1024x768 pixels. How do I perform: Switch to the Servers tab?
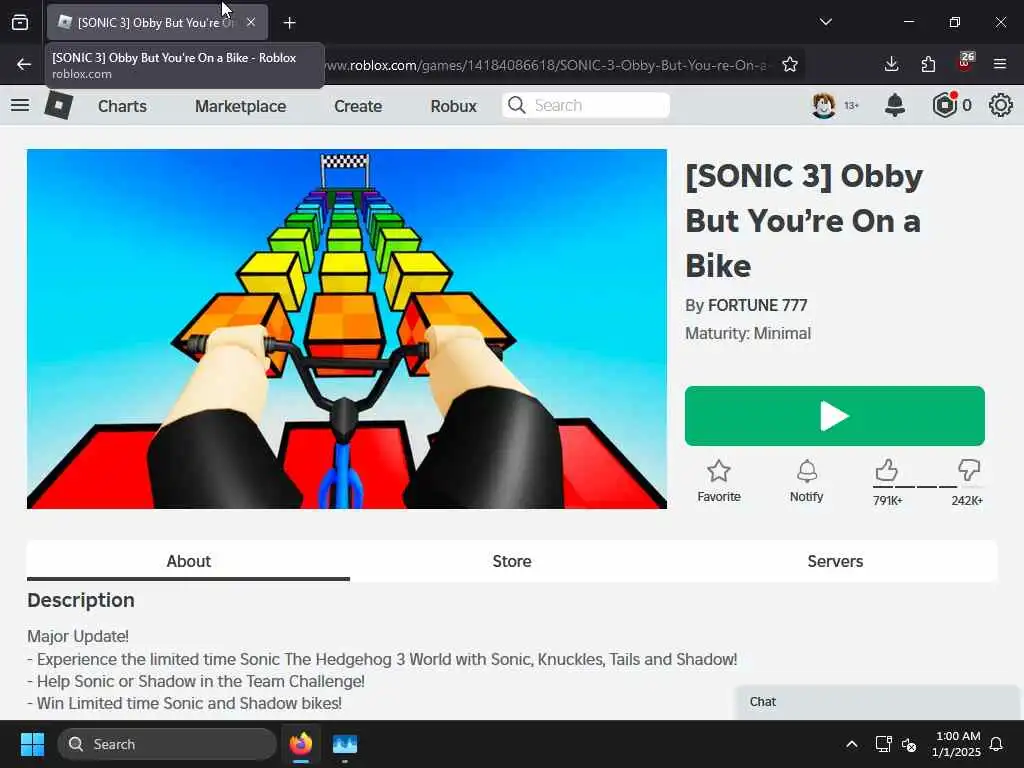coord(835,561)
